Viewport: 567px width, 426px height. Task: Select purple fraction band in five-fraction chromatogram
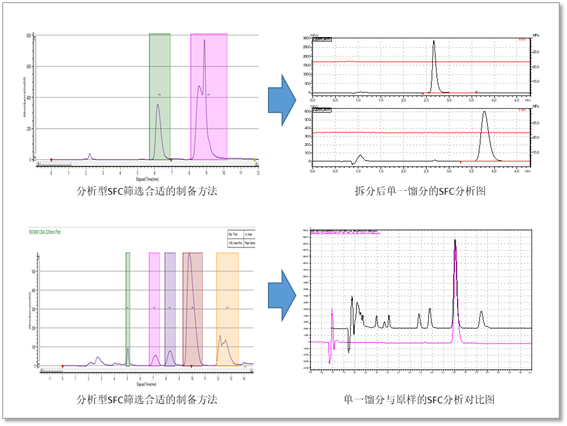click(x=170, y=309)
